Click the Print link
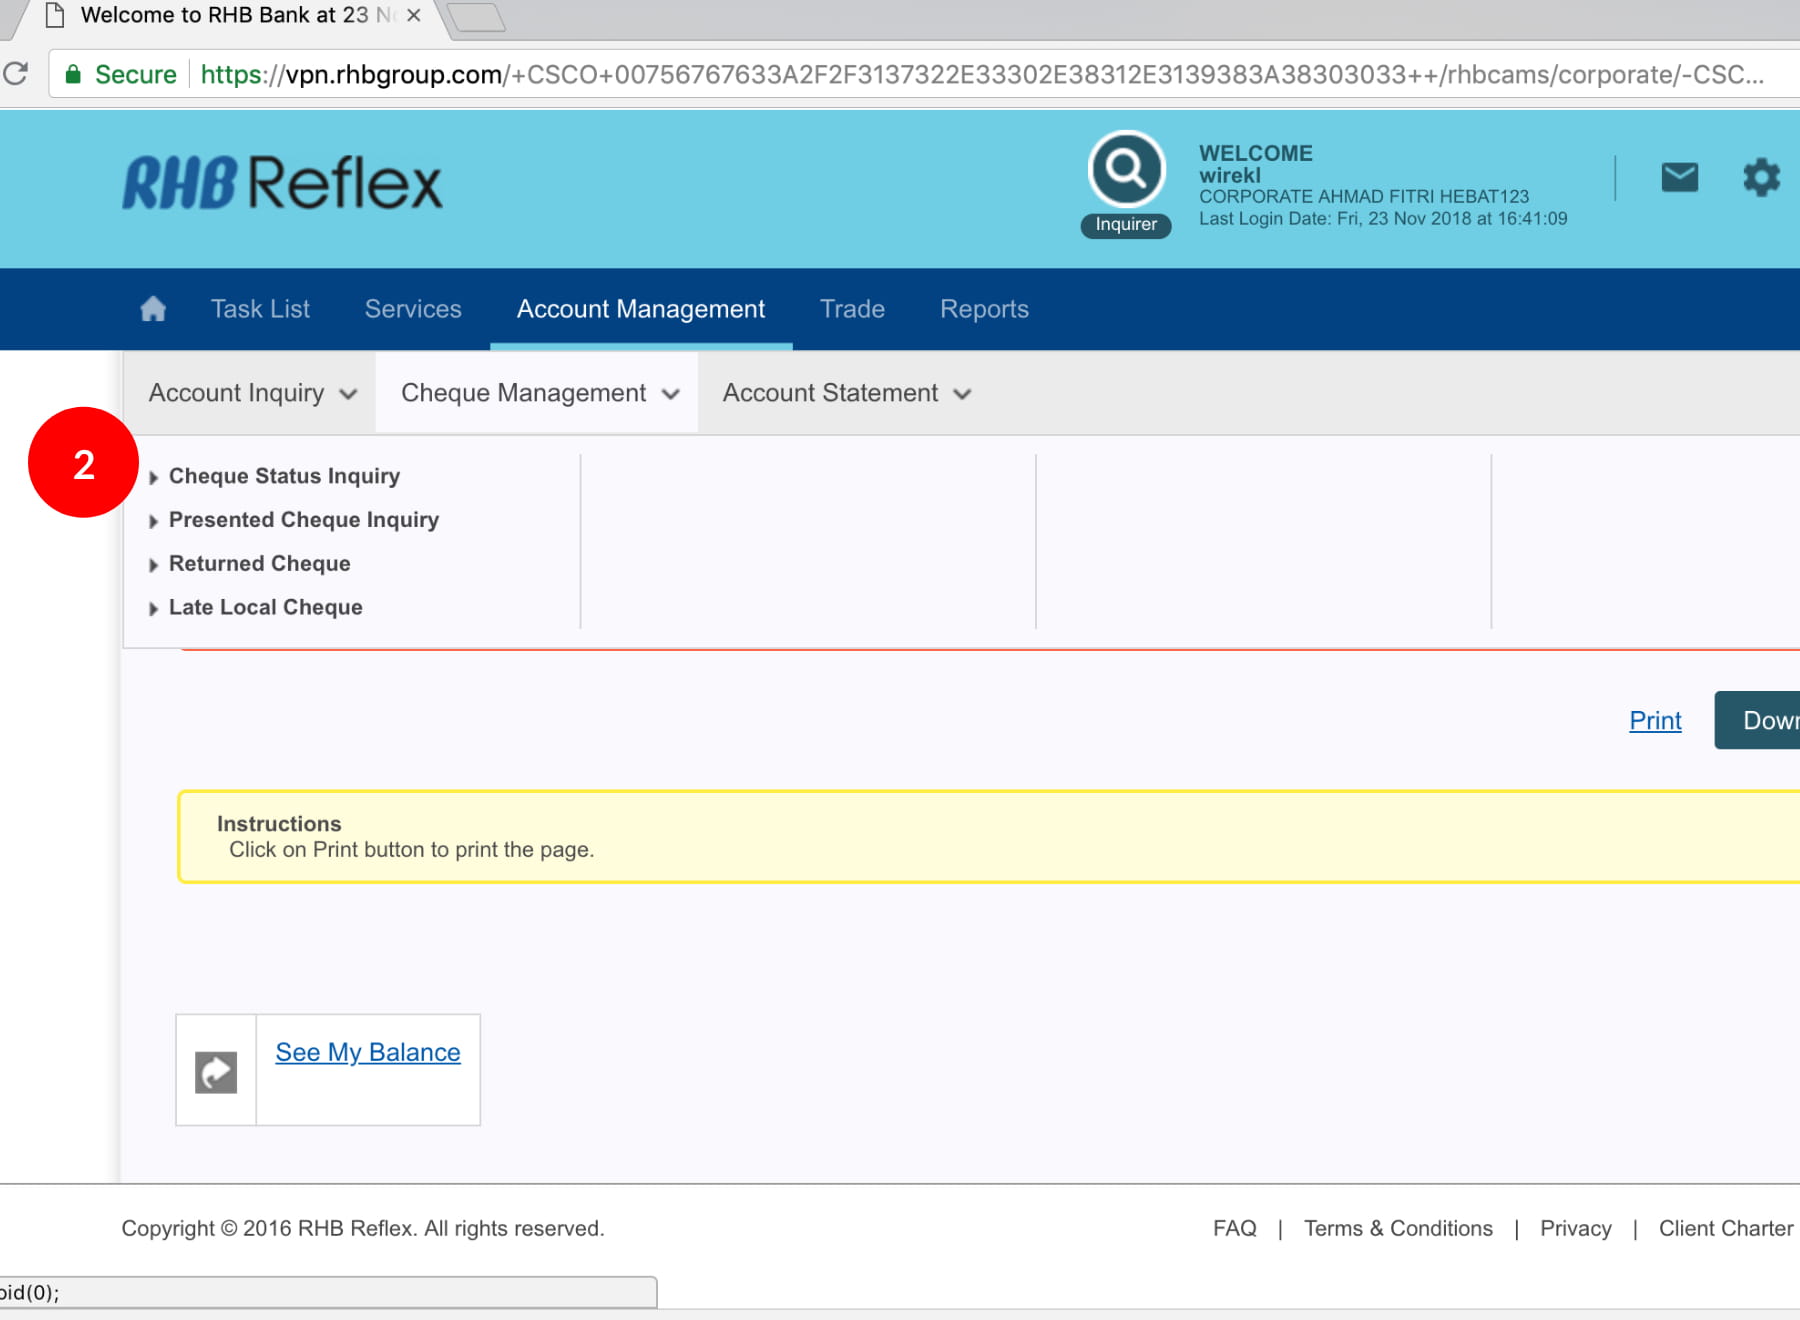Screen dimensions: 1800x1320 click(1655, 721)
